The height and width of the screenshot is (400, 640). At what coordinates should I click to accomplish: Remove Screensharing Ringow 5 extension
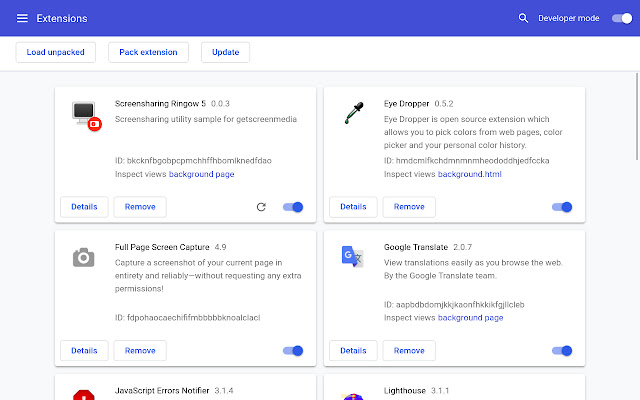click(140, 207)
